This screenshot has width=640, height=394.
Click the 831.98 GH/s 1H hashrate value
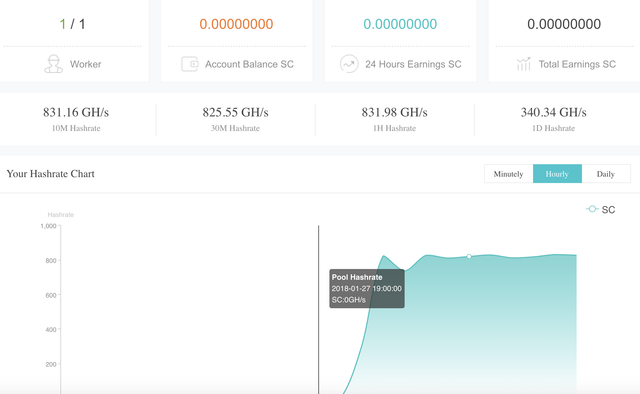click(x=394, y=112)
